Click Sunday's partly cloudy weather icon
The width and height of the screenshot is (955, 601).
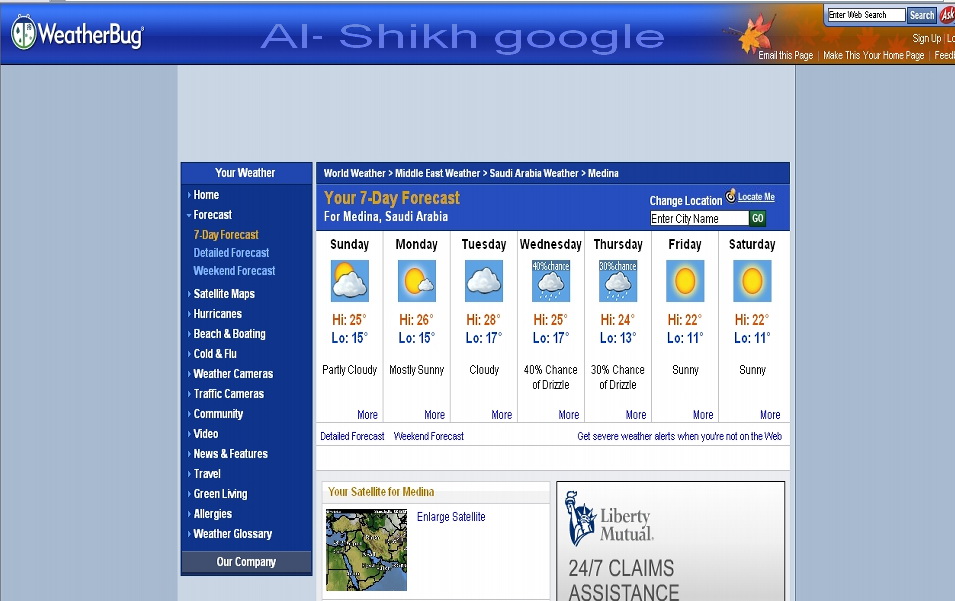tap(350, 281)
